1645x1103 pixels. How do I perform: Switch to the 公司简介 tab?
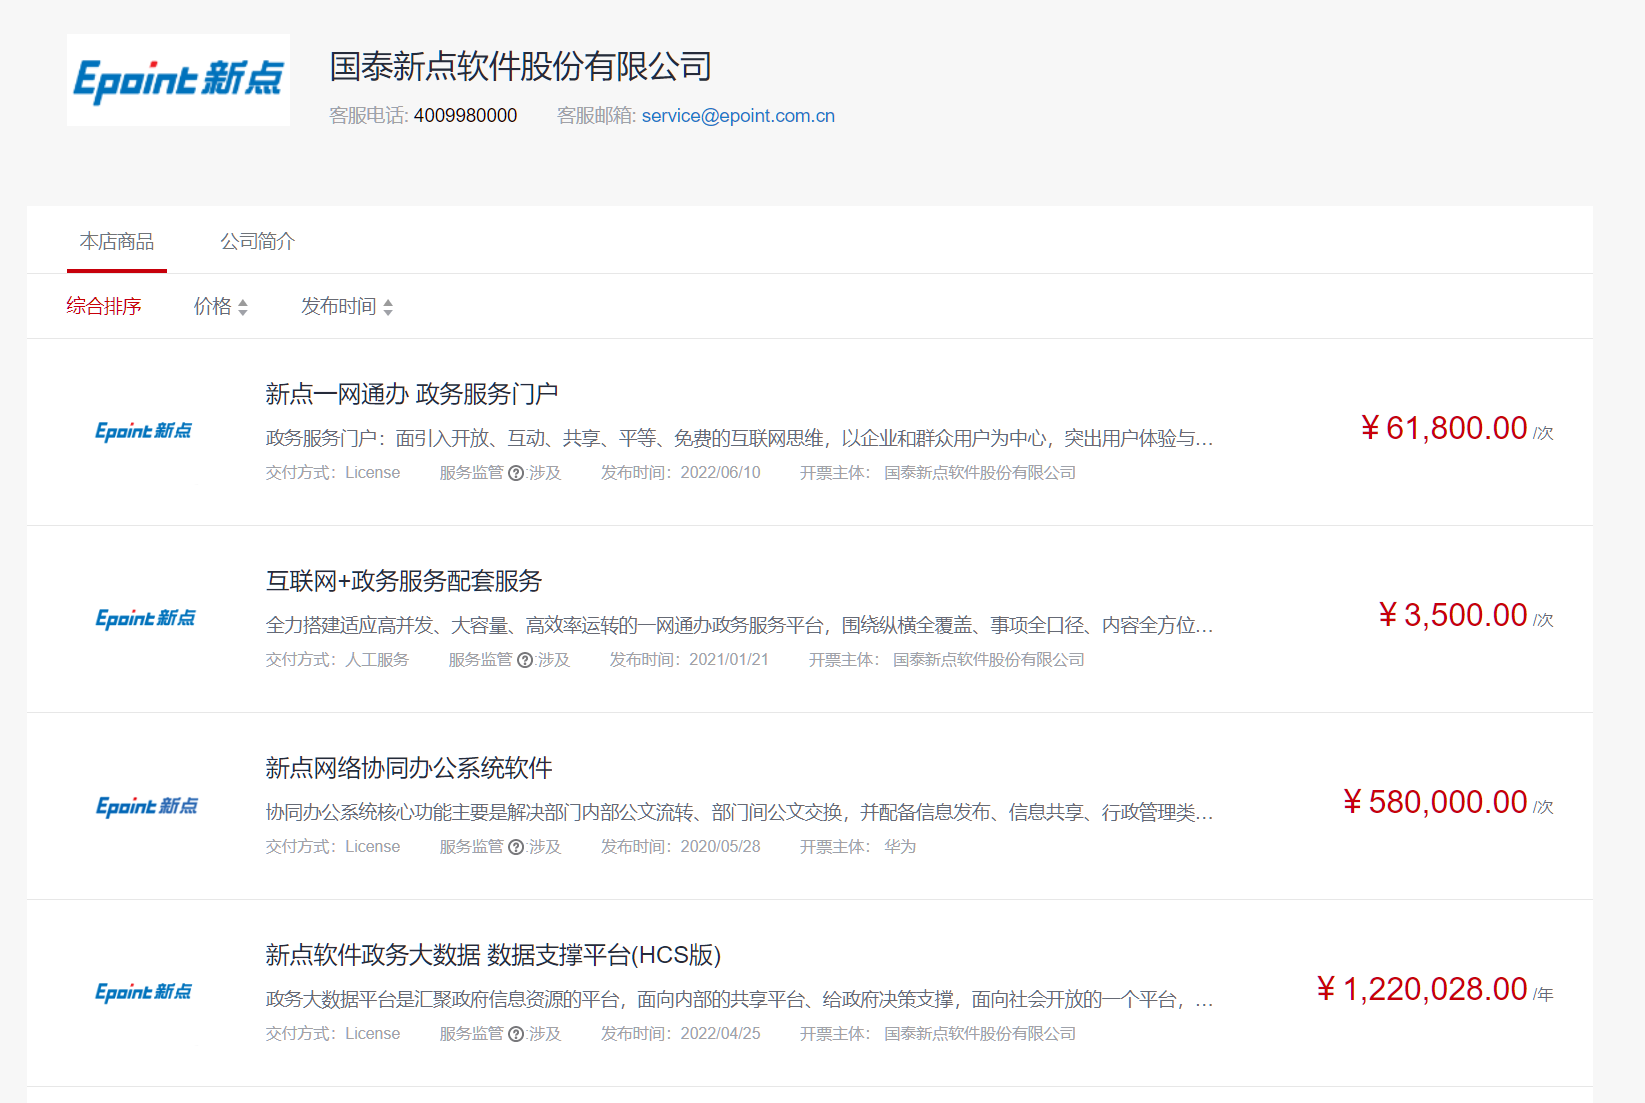[x=257, y=241]
